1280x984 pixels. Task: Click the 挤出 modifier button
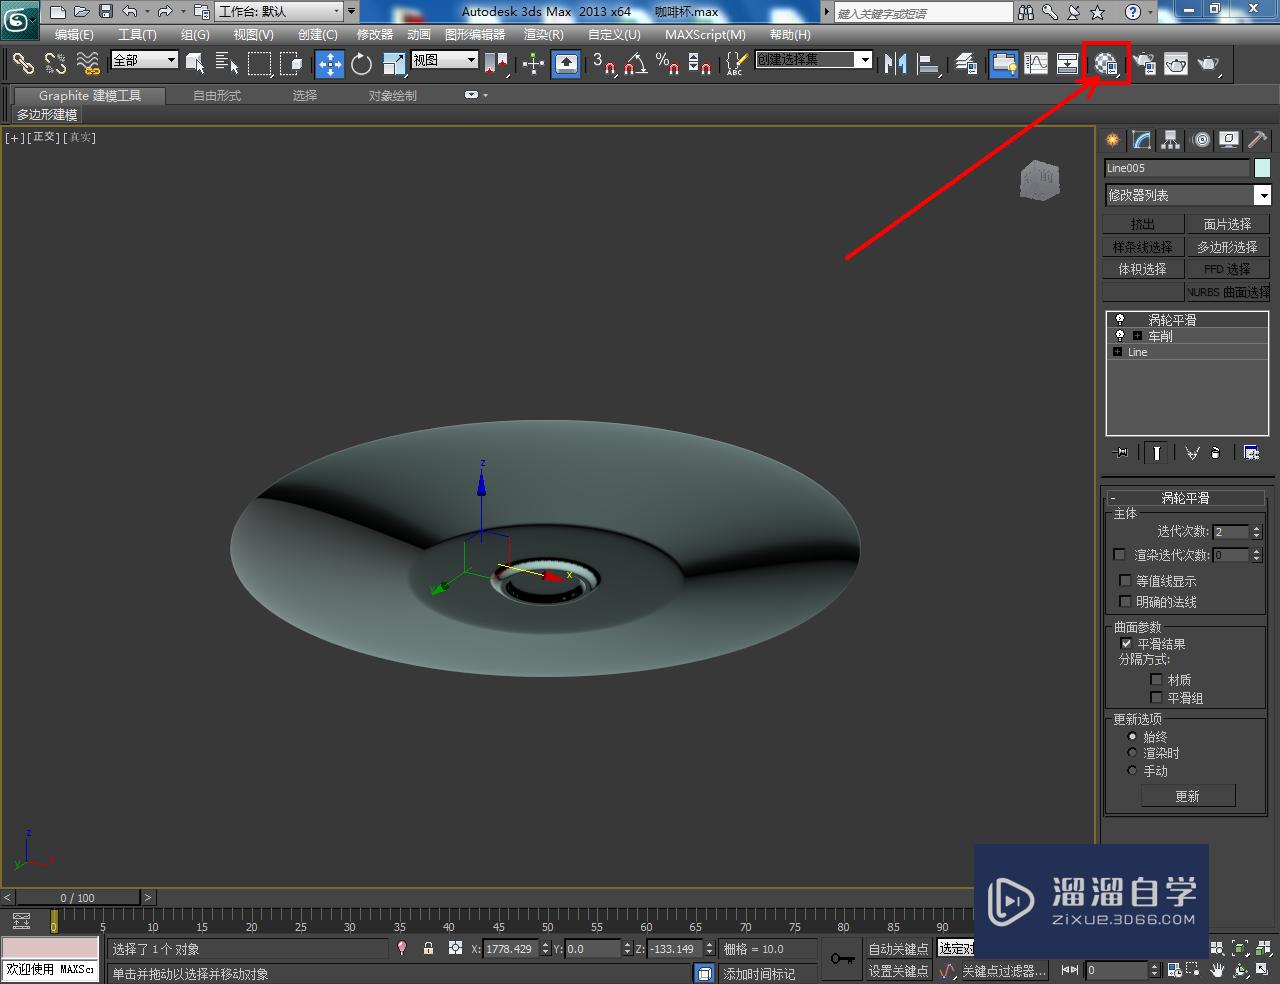1142,224
